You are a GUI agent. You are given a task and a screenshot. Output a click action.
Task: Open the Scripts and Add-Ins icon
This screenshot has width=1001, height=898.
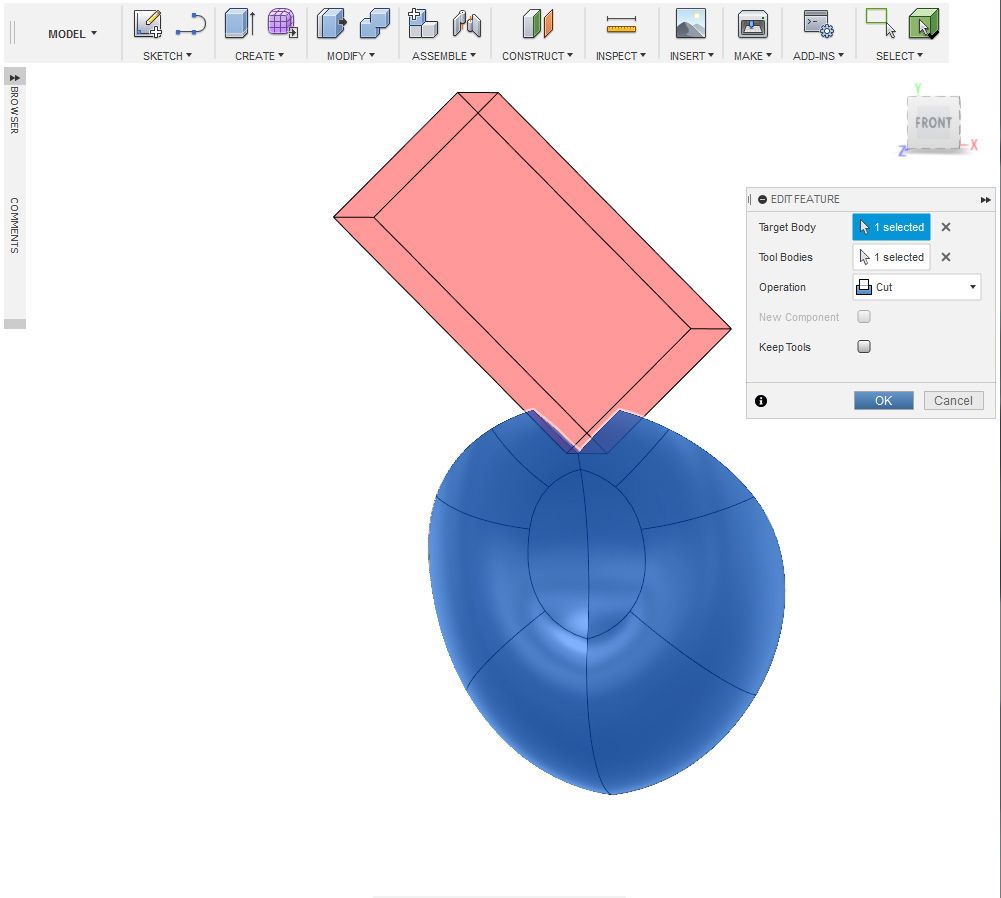click(x=817, y=23)
